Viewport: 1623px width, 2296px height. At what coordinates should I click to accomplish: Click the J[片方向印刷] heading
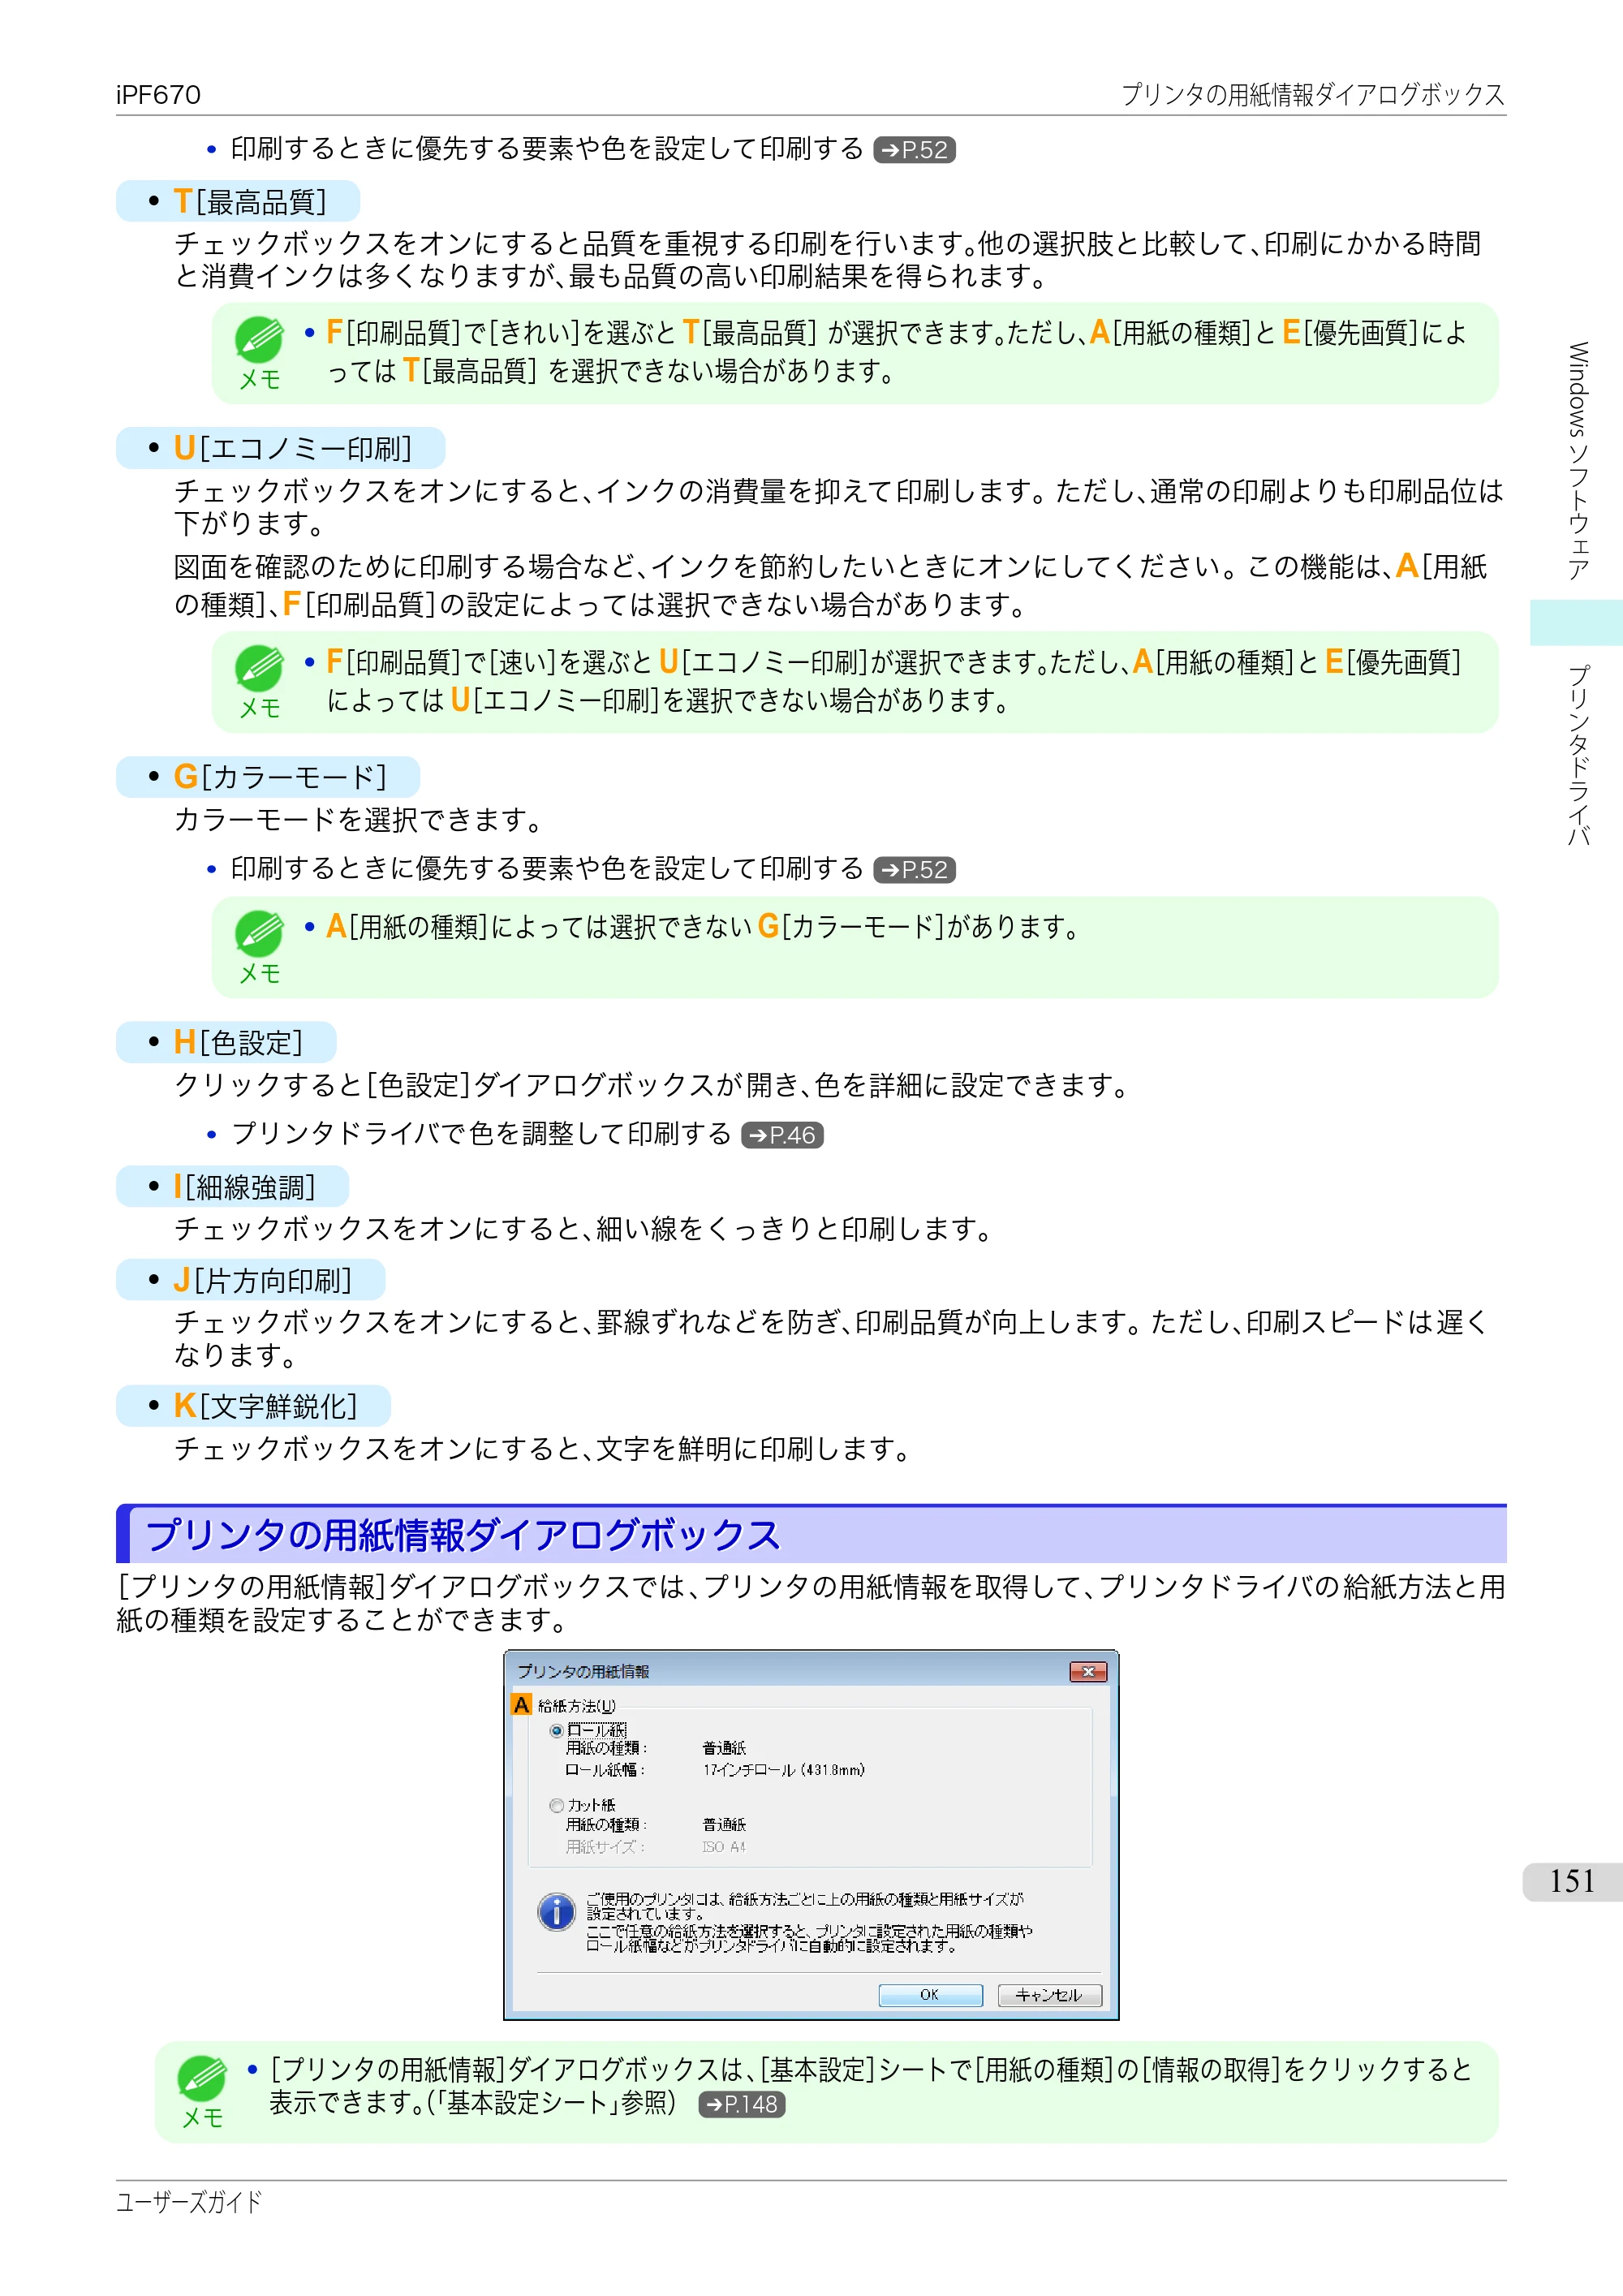point(251,1279)
